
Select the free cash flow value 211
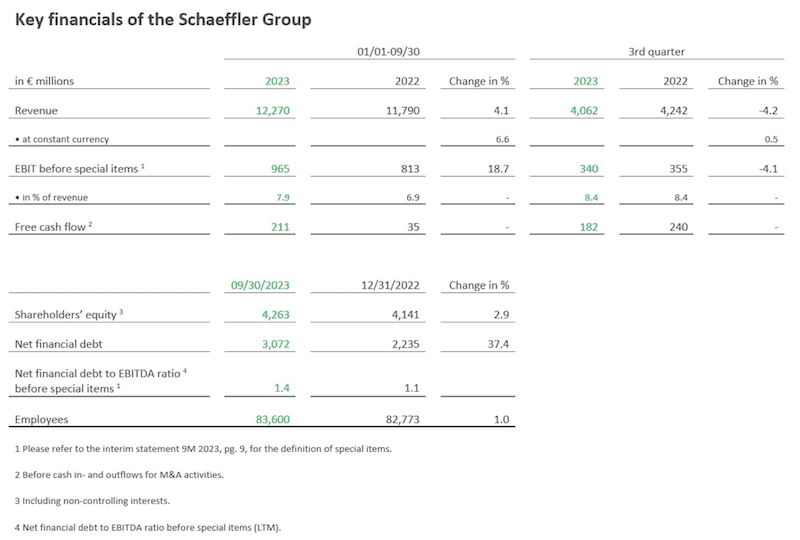[279, 227]
